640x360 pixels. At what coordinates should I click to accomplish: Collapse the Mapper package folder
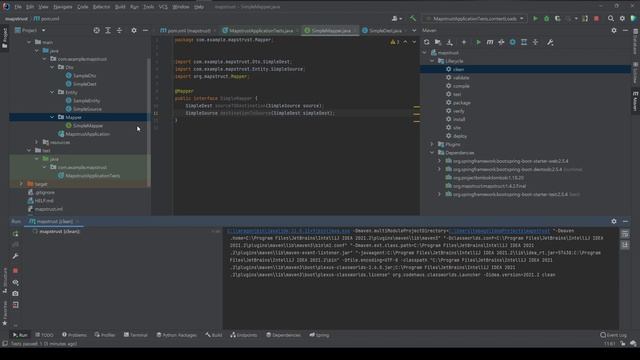(52, 117)
